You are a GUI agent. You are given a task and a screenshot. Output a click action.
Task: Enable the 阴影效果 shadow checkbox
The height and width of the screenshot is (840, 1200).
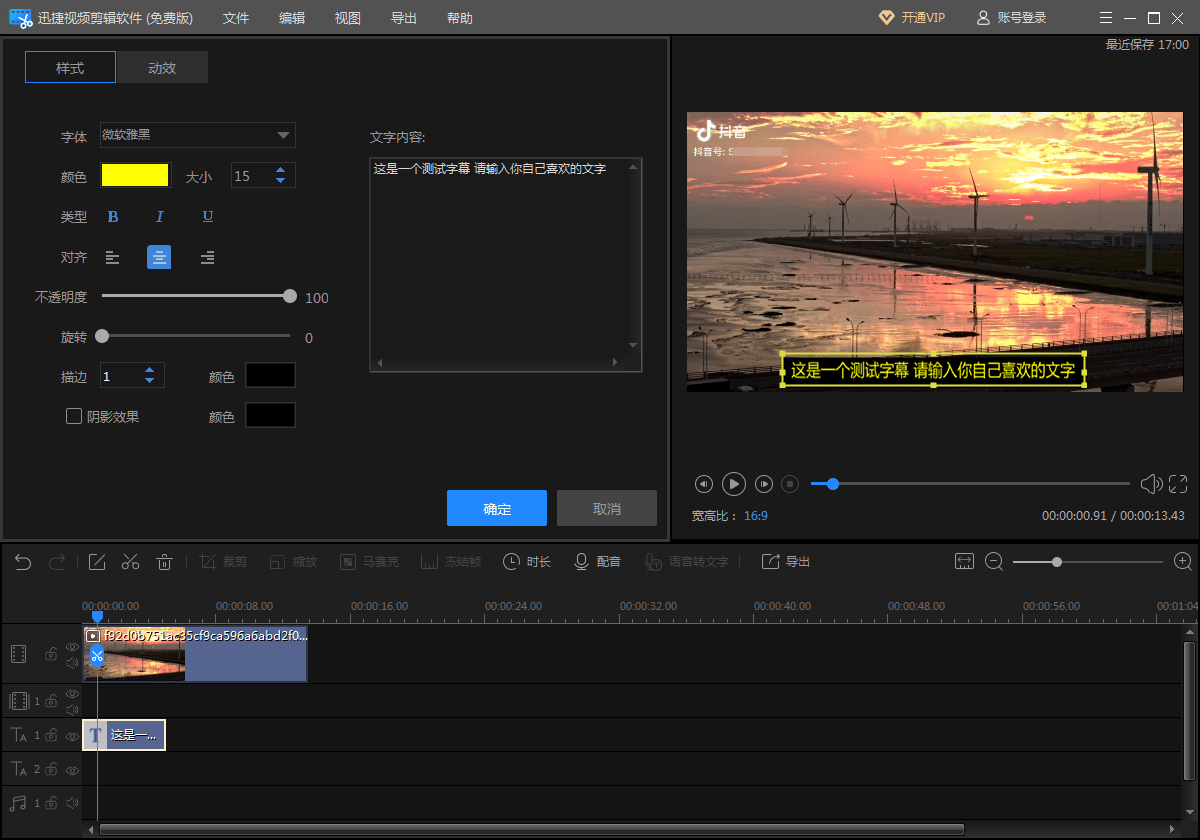(x=74, y=416)
